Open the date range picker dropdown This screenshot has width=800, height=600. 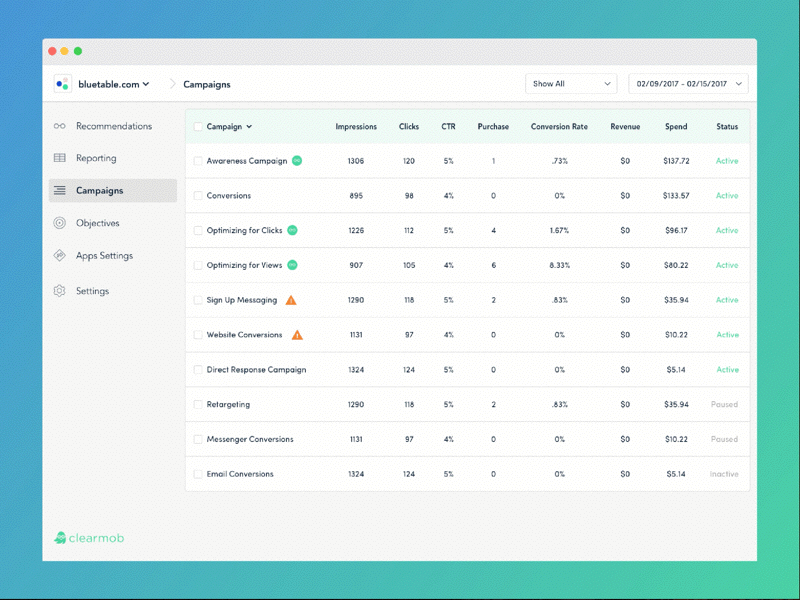(686, 84)
